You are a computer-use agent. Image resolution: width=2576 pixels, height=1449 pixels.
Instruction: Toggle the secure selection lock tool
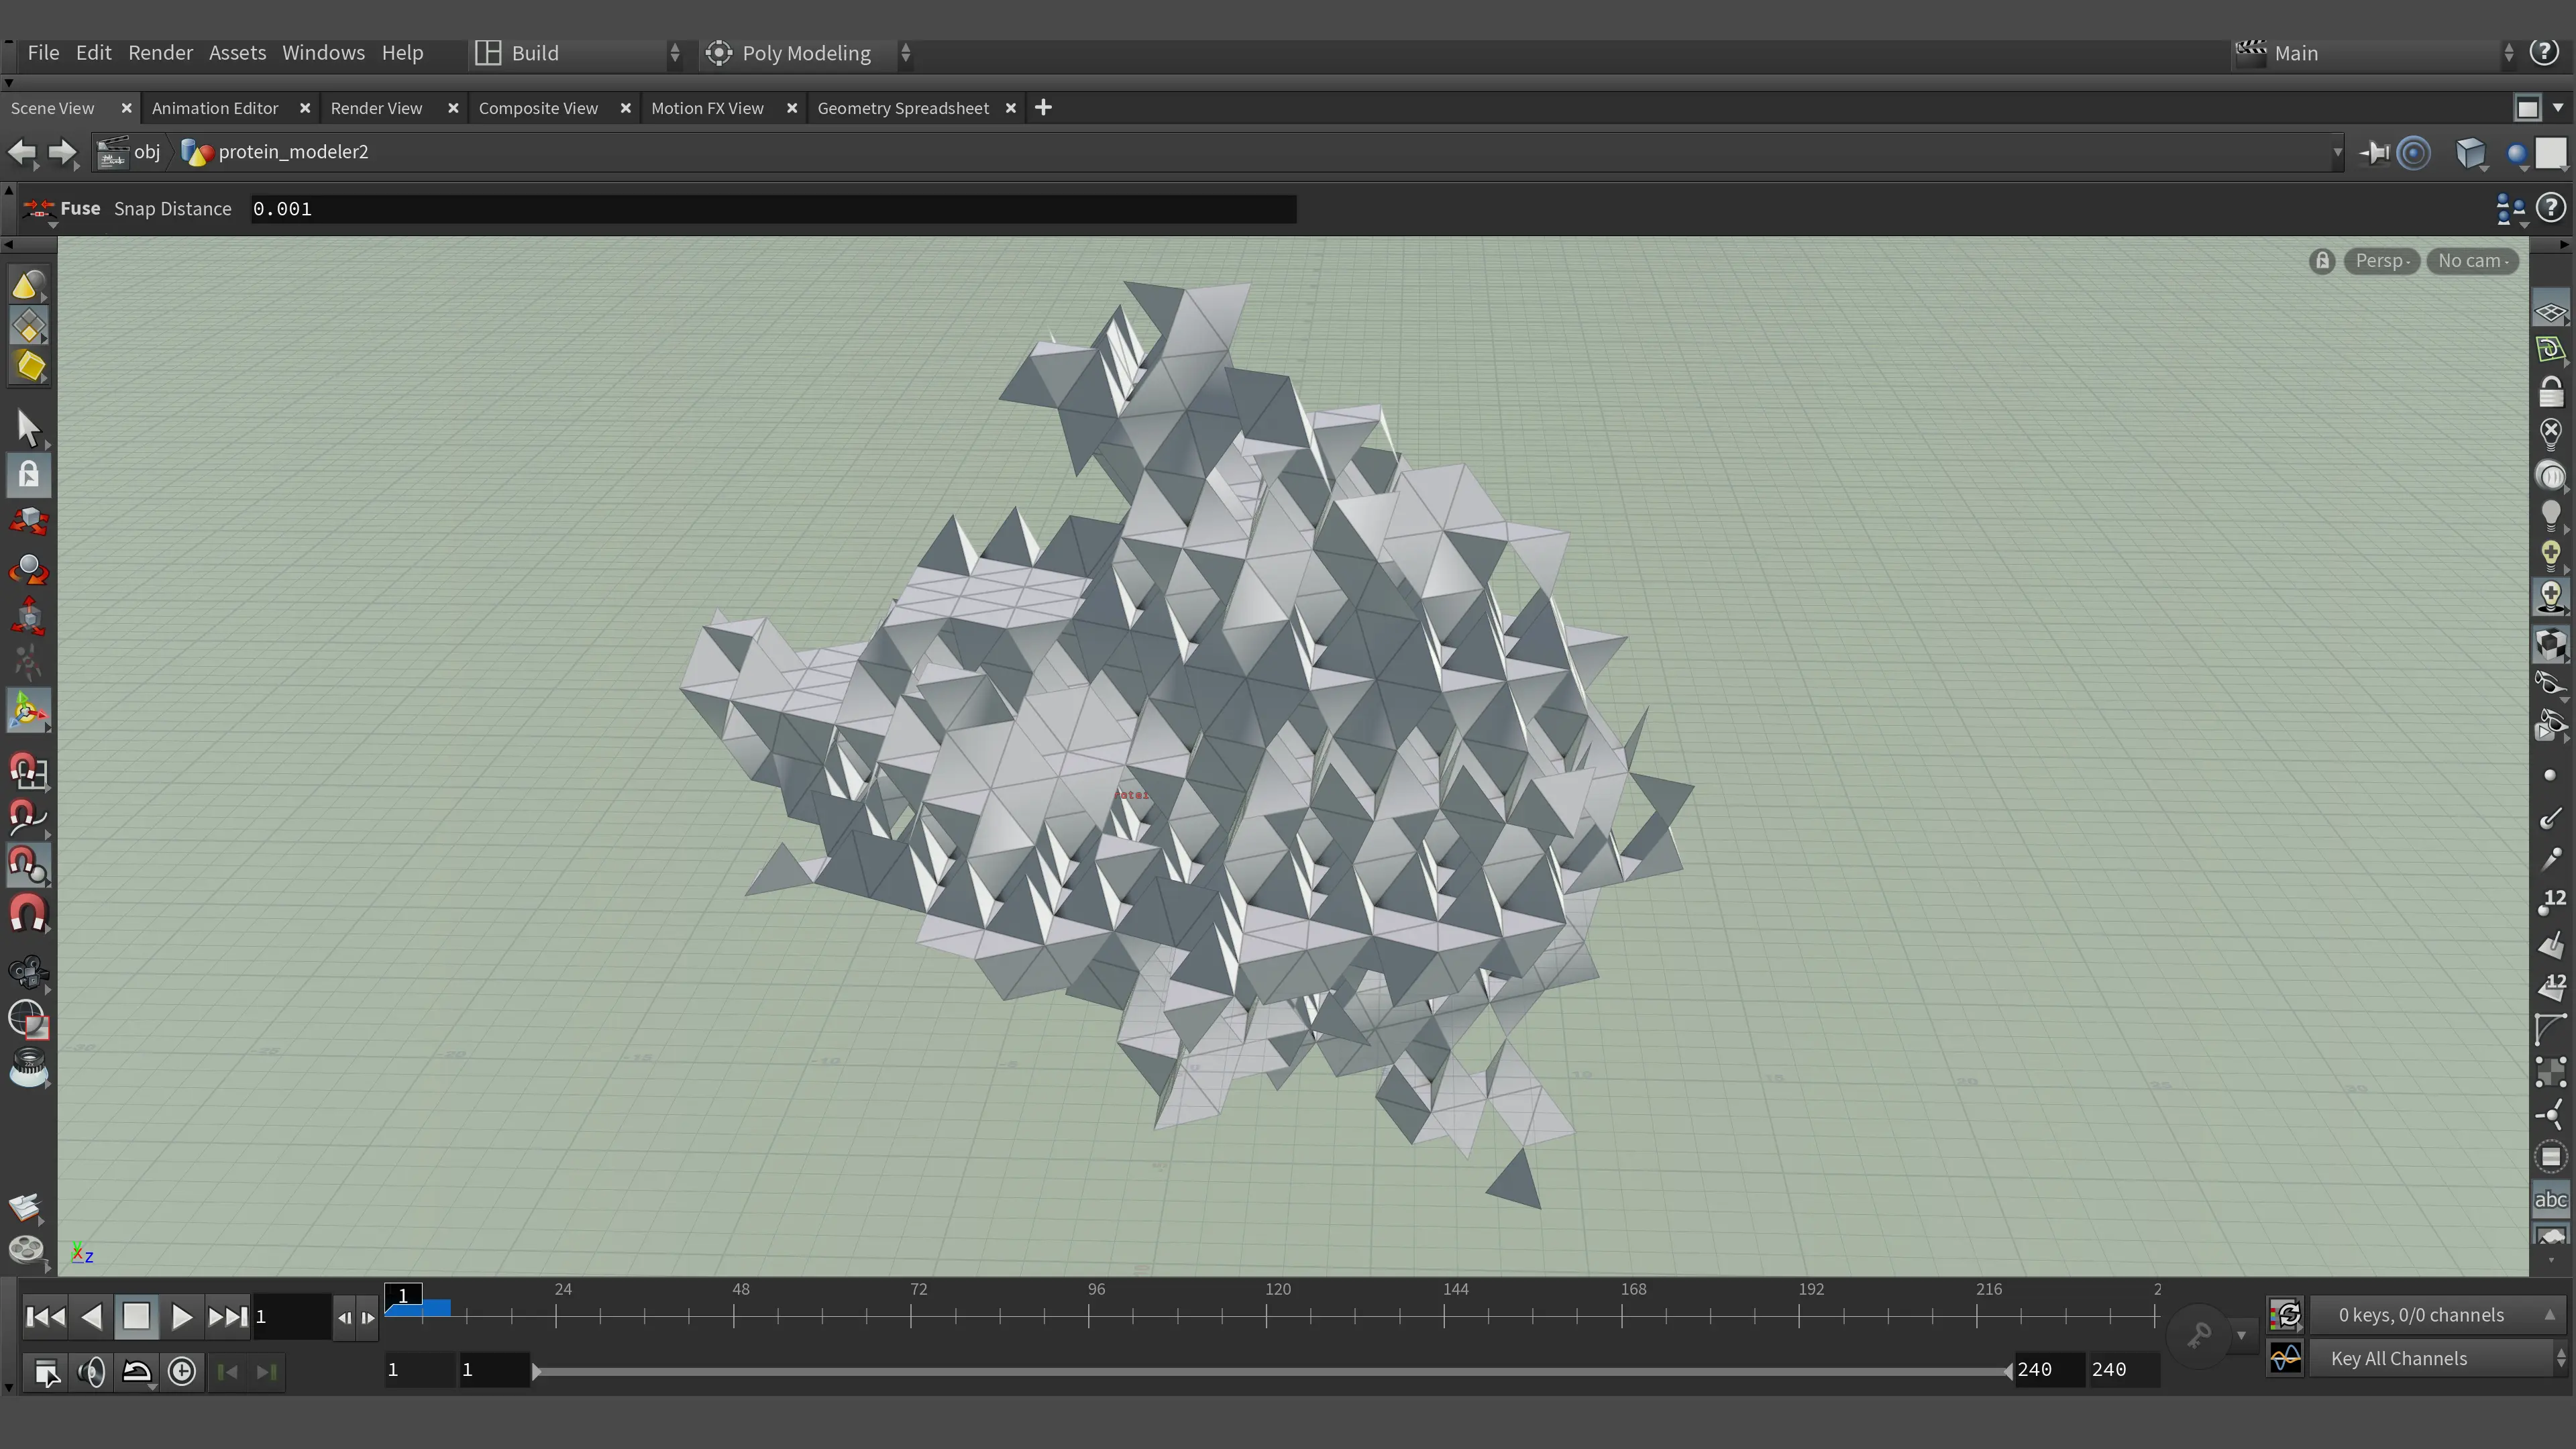(x=28, y=474)
